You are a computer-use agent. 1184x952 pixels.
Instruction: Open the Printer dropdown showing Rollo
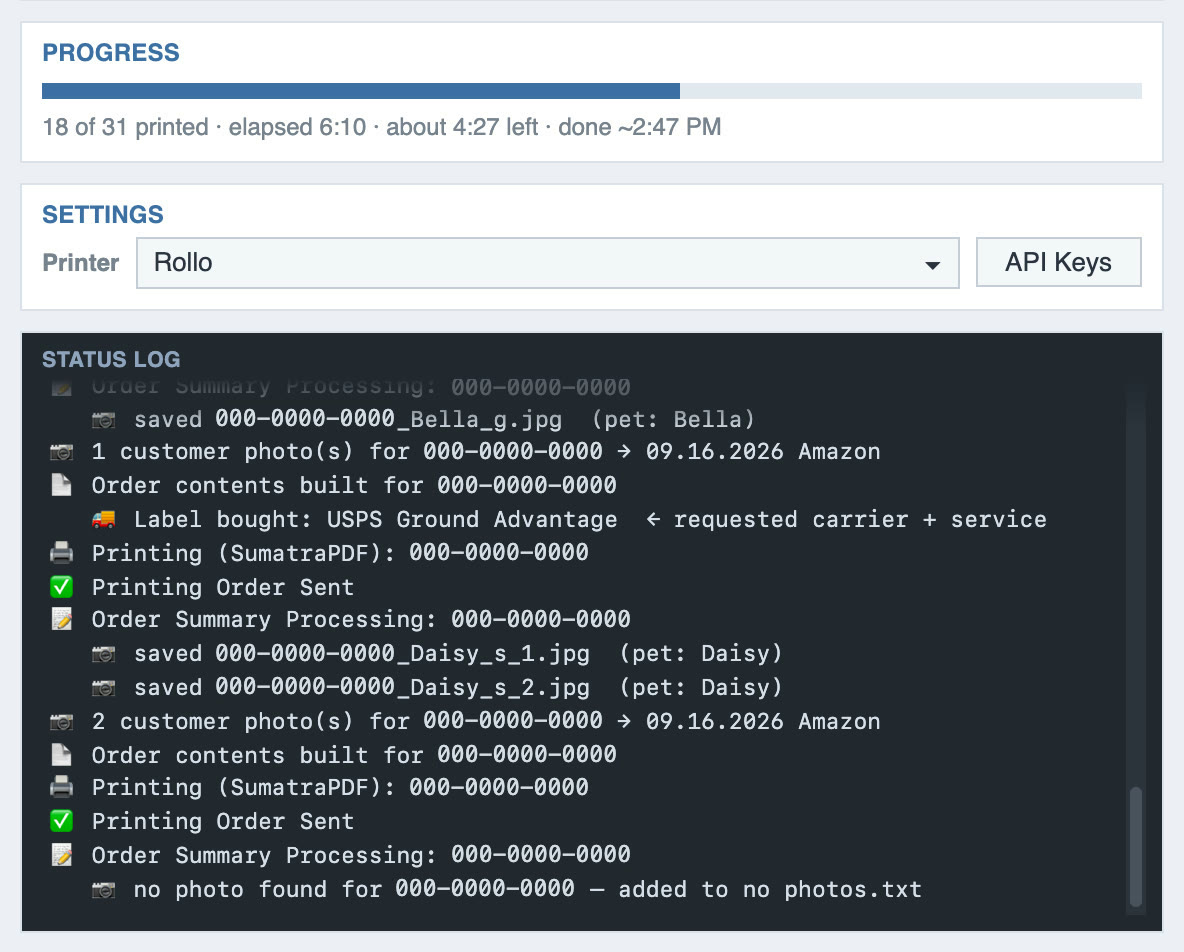547,263
